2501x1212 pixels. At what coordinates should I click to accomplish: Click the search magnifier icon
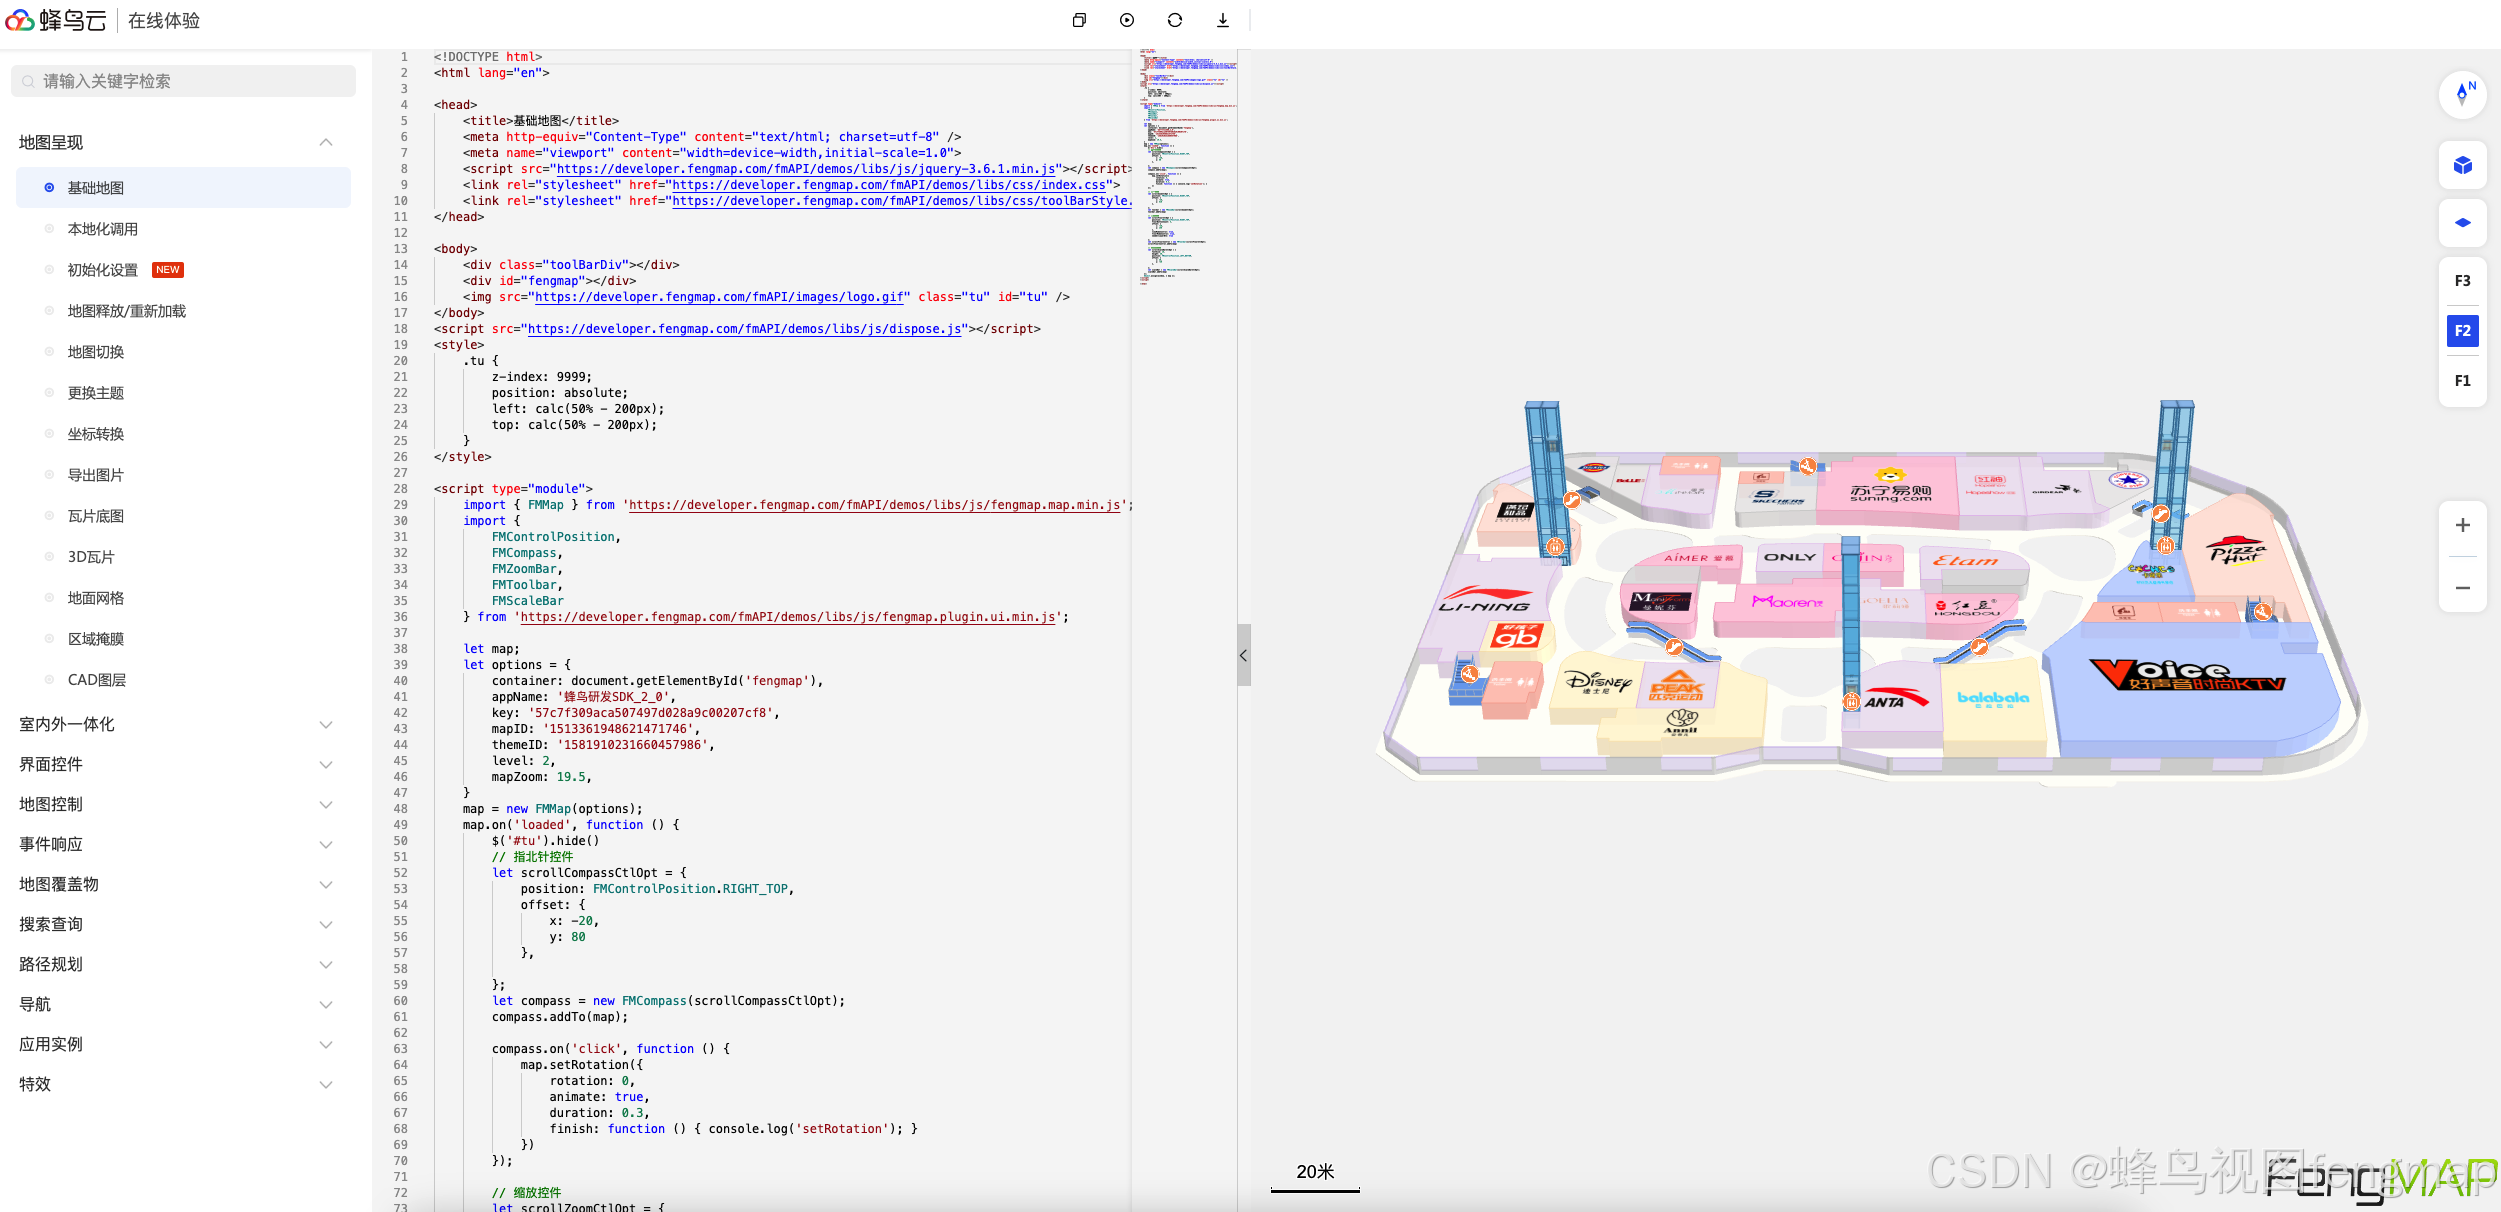click(x=28, y=81)
